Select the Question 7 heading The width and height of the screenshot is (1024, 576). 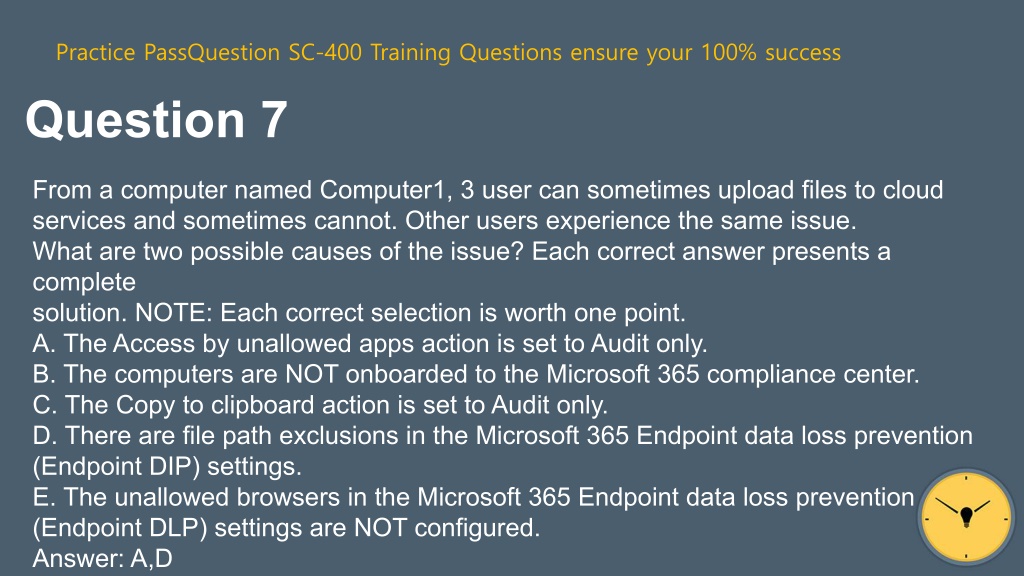coord(156,120)
